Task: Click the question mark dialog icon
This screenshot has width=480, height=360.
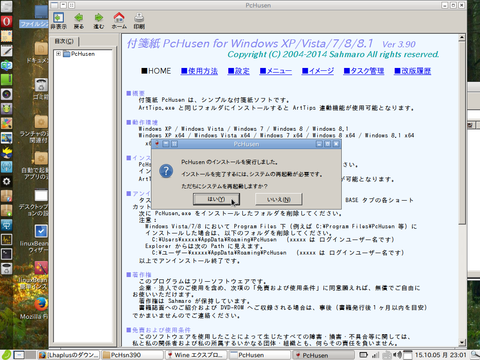Action: (x=166, y=171)
